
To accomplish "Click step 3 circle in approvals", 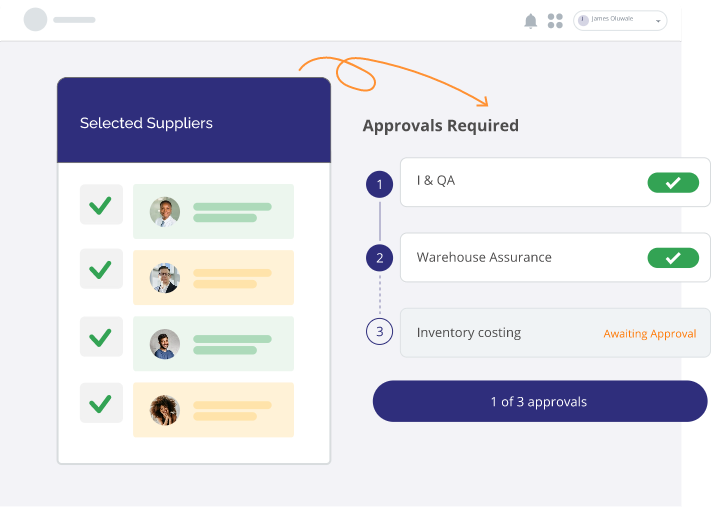I will pos(379,332).
